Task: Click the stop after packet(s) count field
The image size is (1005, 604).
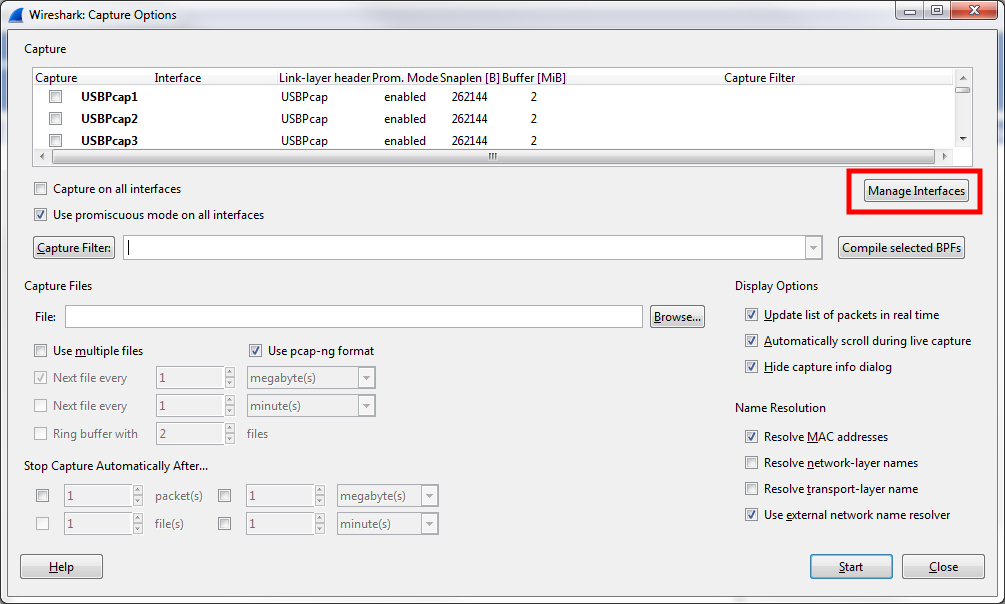Action: point(98,496)
